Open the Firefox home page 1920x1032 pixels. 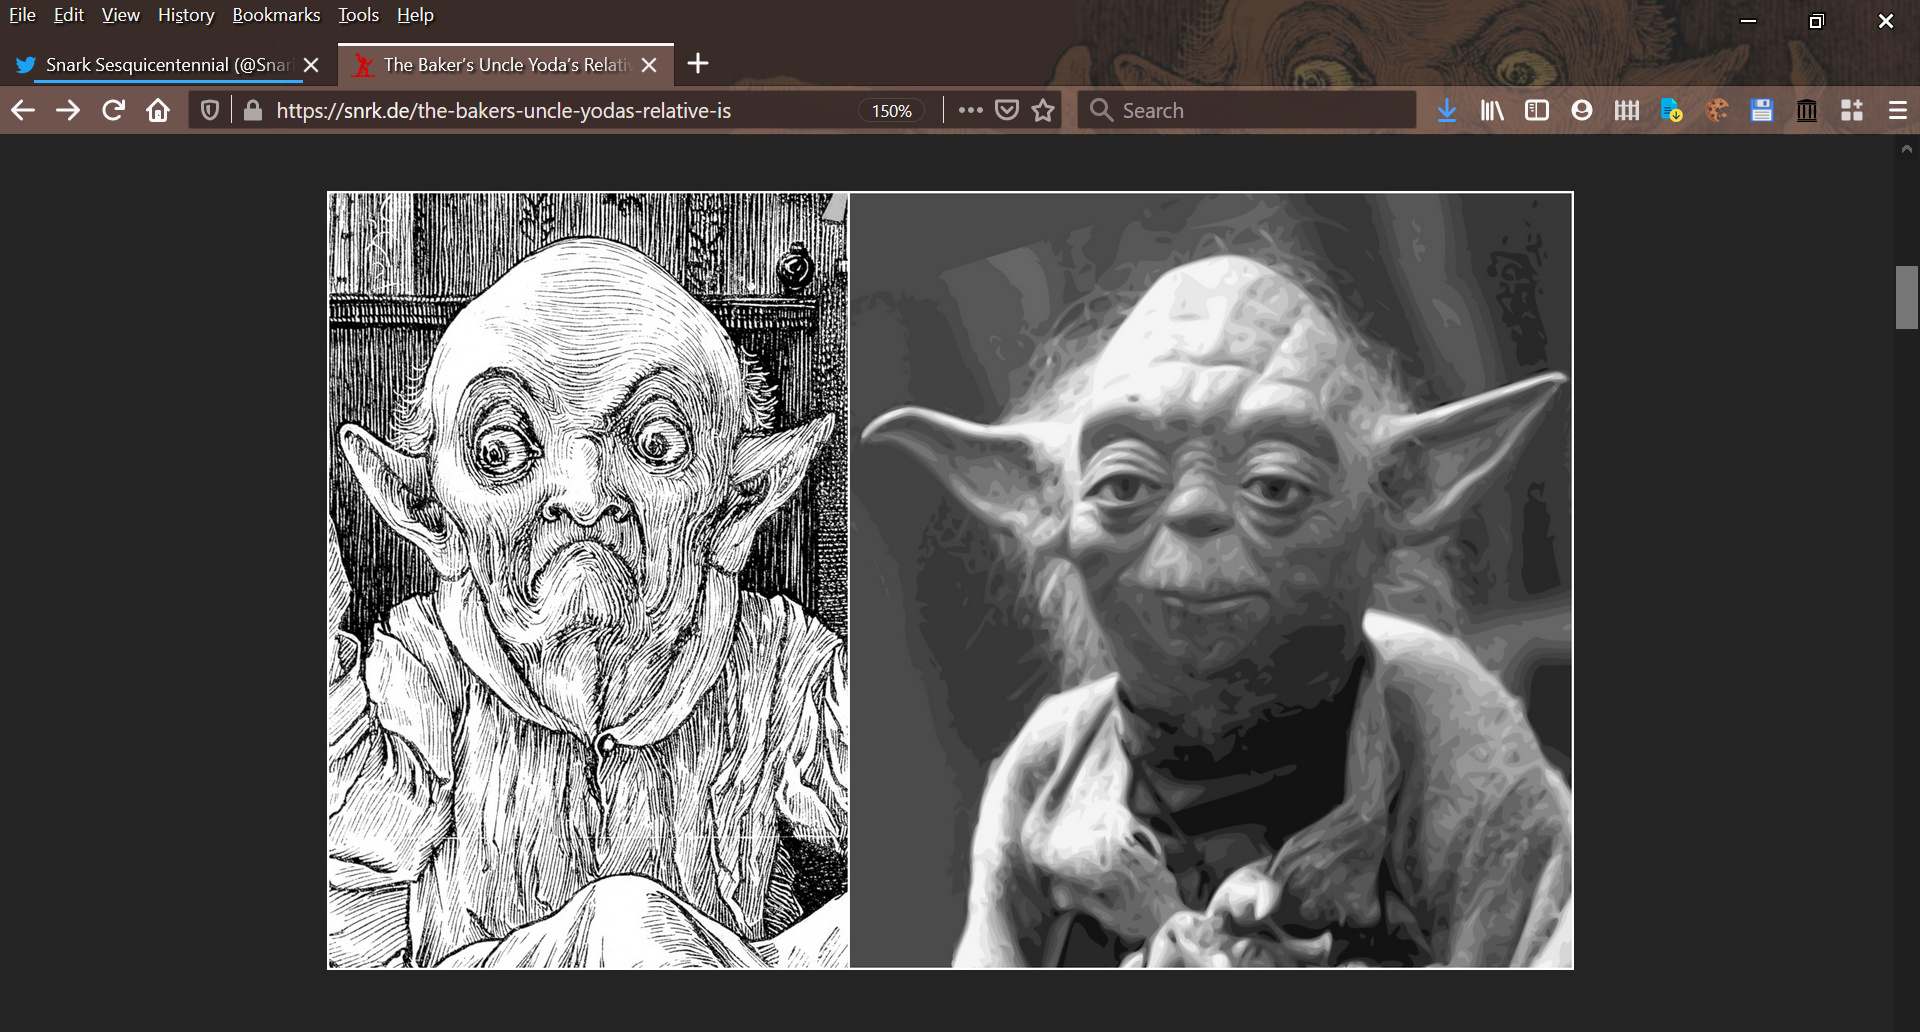[x=158, y=110]
